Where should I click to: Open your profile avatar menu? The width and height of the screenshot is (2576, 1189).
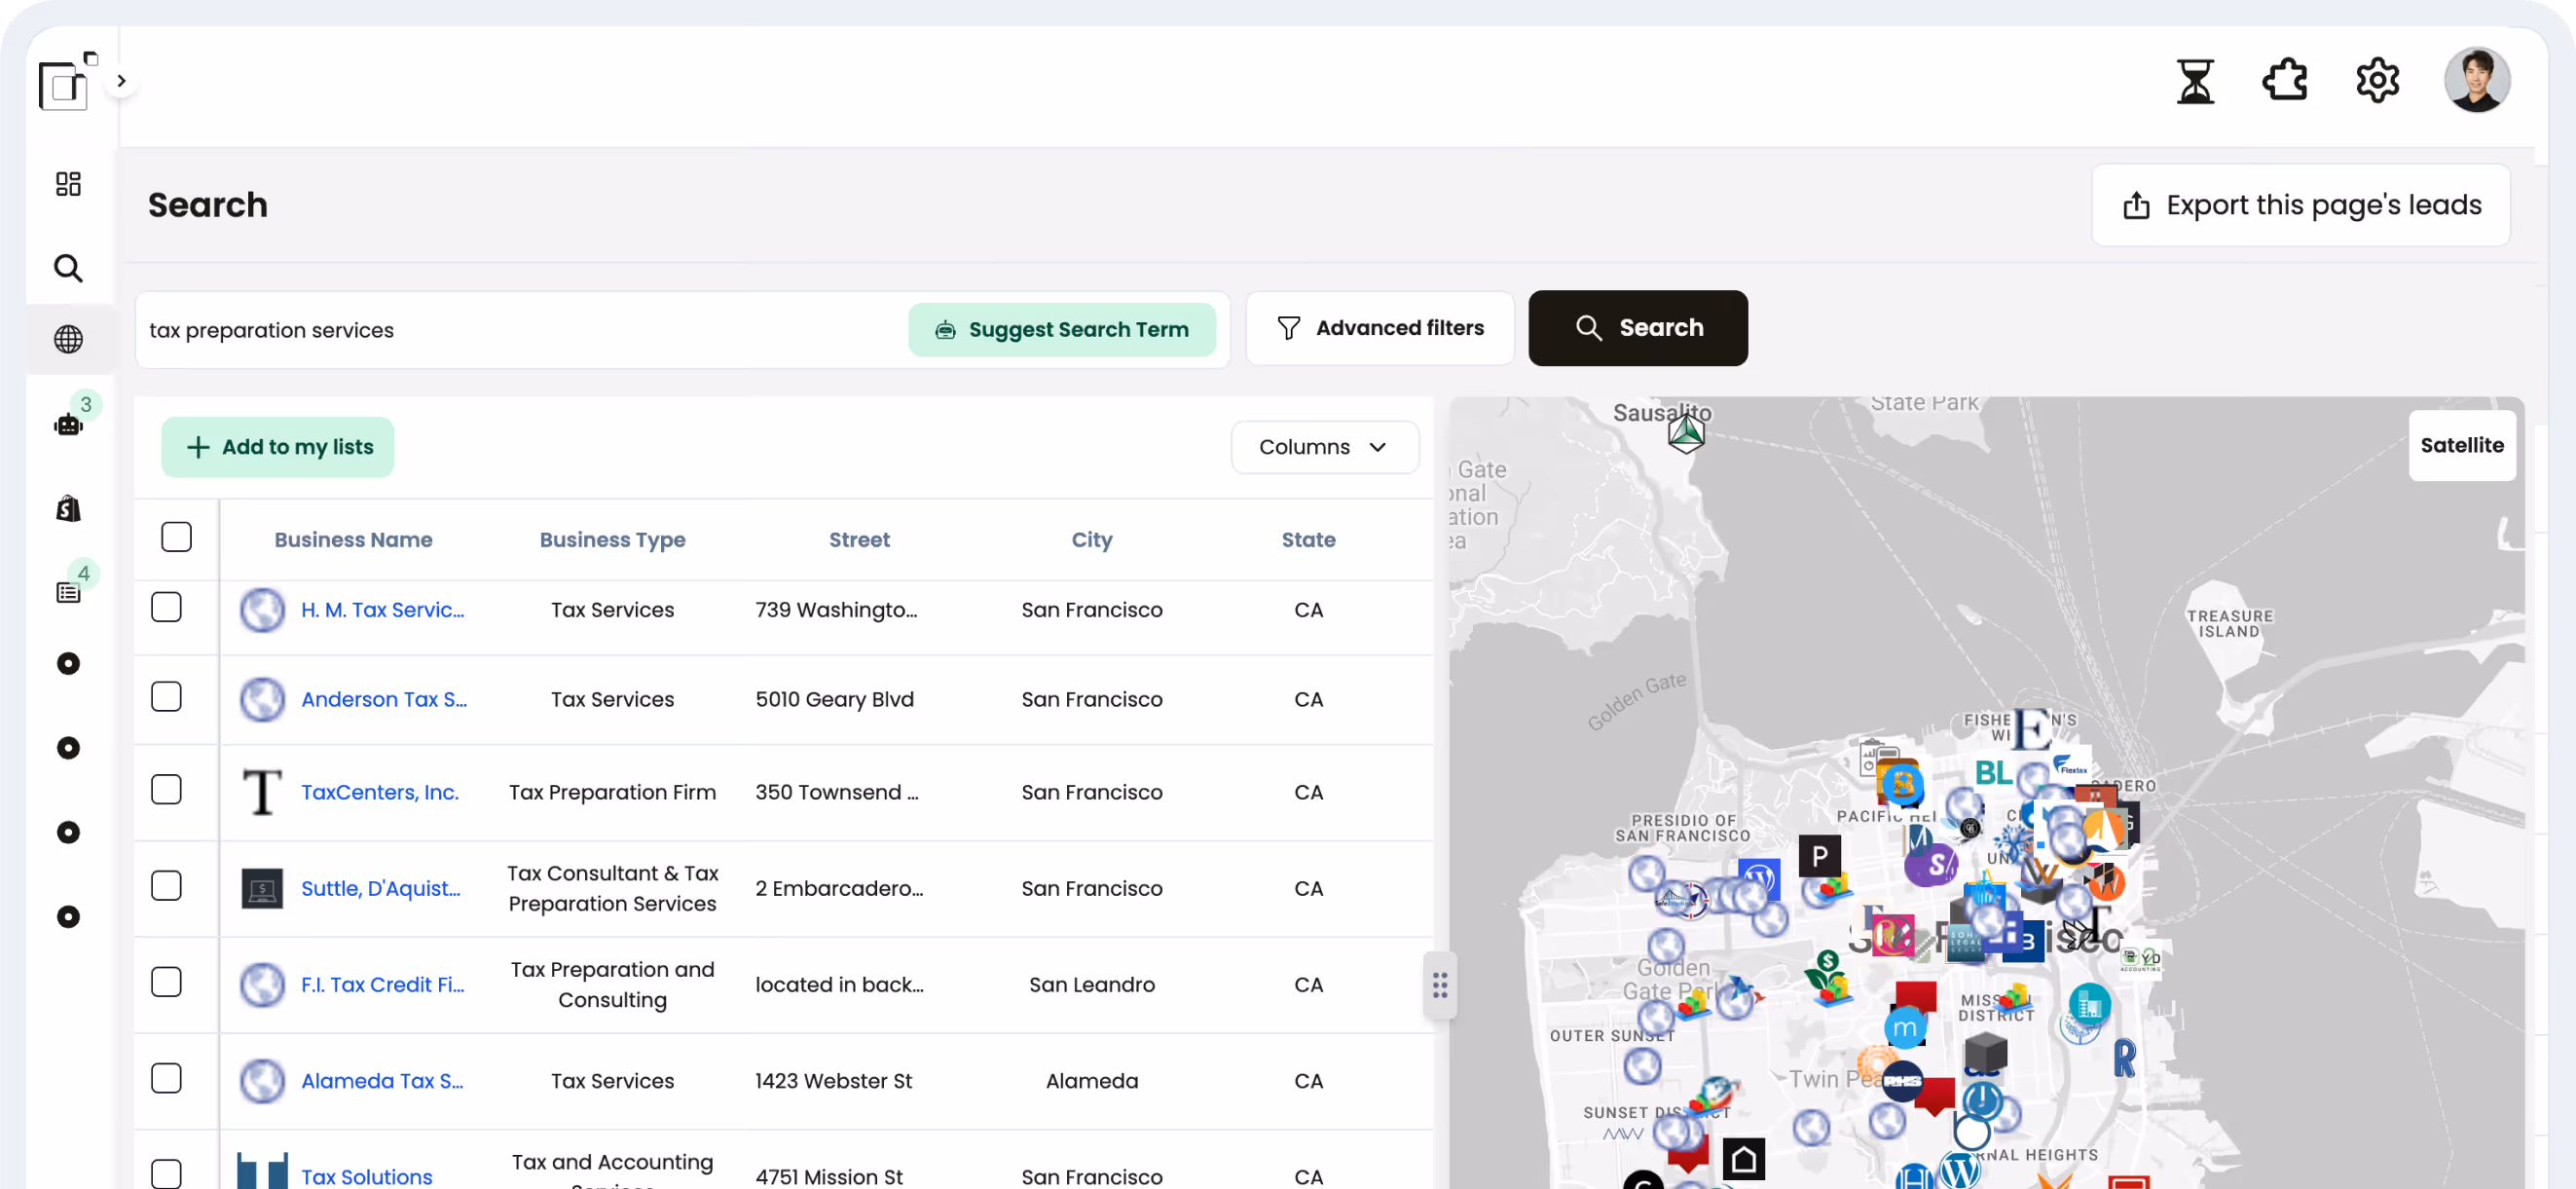pos(2477,80)
